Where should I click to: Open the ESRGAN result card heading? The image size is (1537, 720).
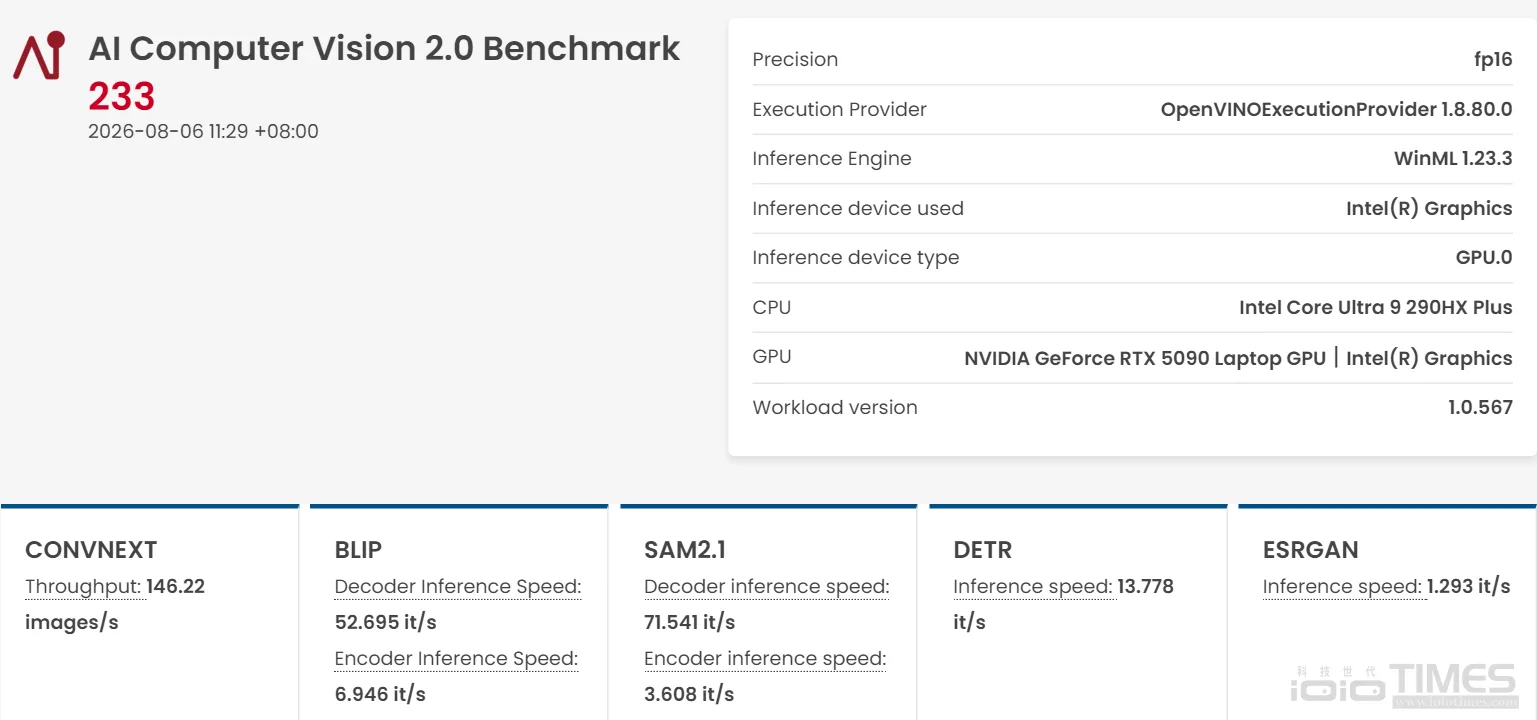(x=1310, y=550)
